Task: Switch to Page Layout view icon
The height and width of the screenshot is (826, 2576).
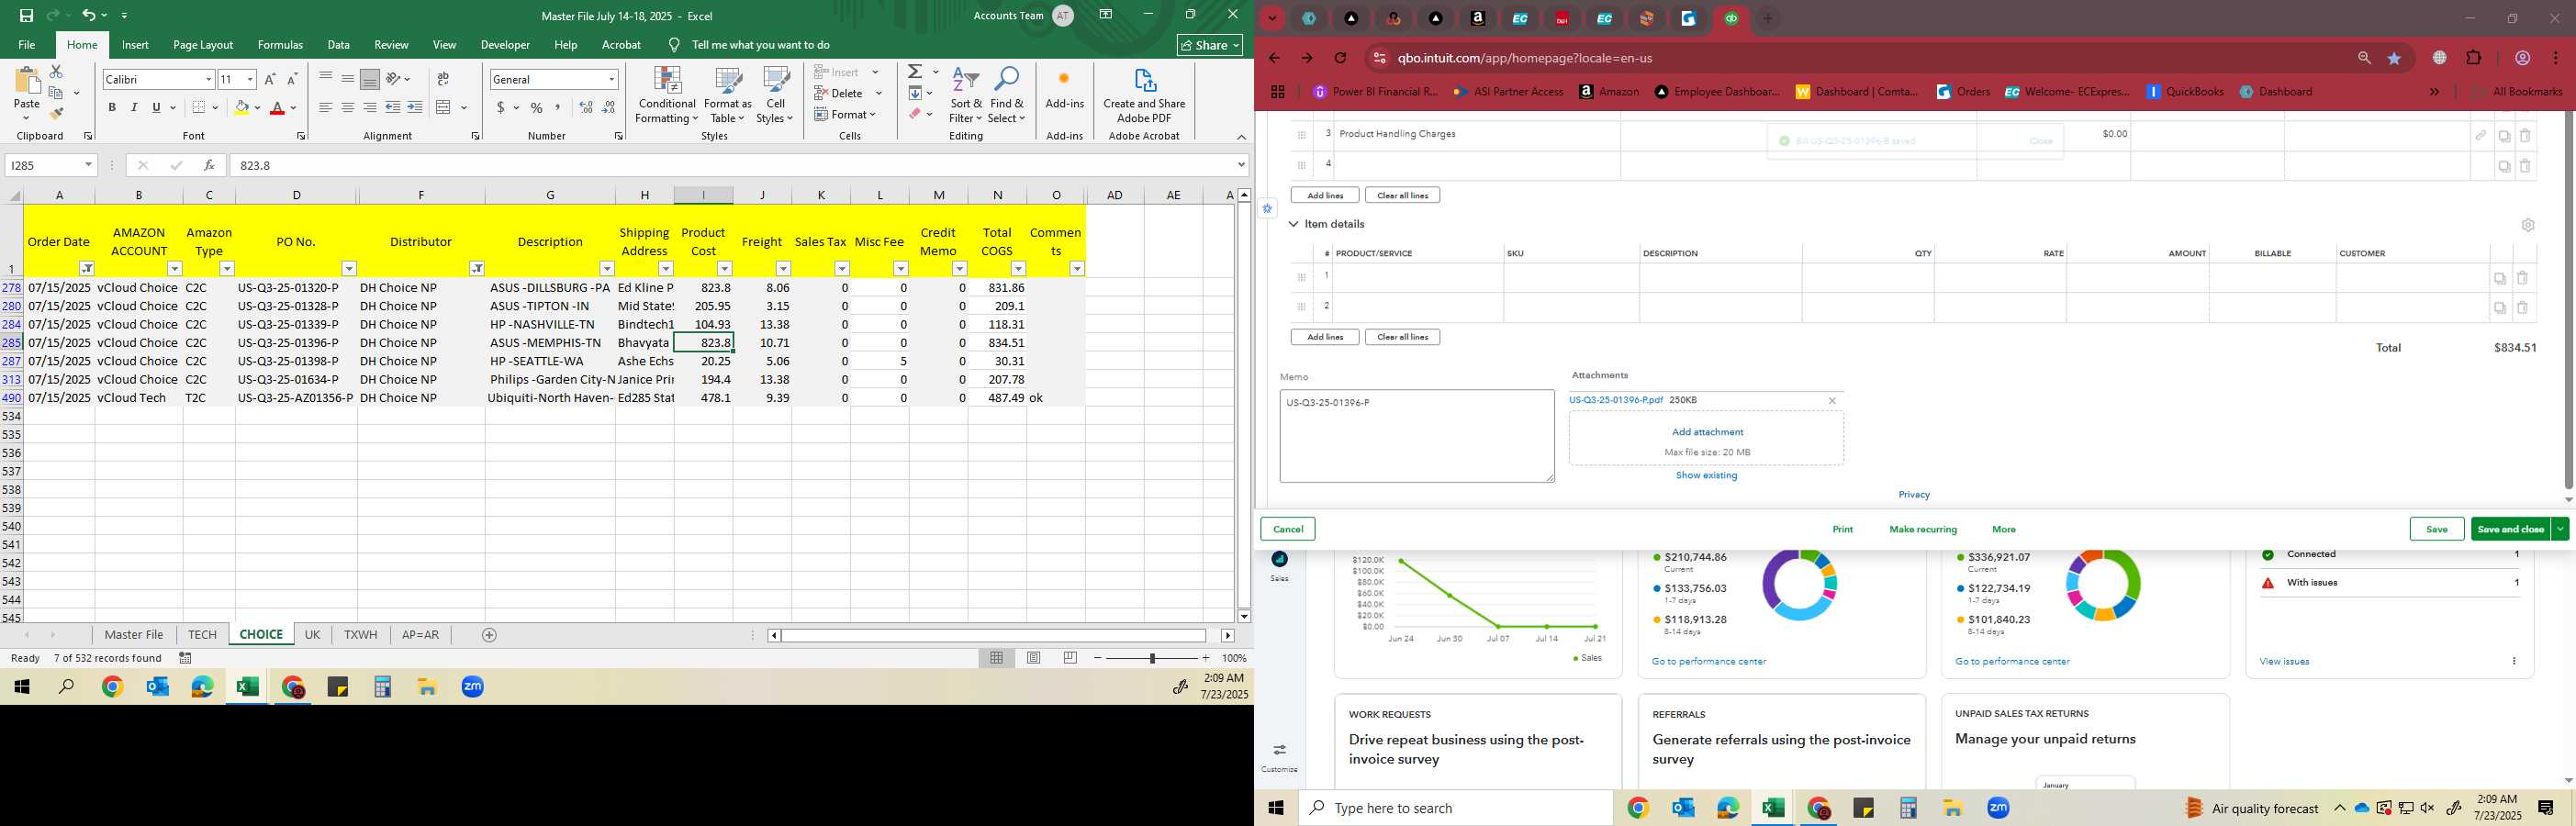Action: coord(1034,658)
